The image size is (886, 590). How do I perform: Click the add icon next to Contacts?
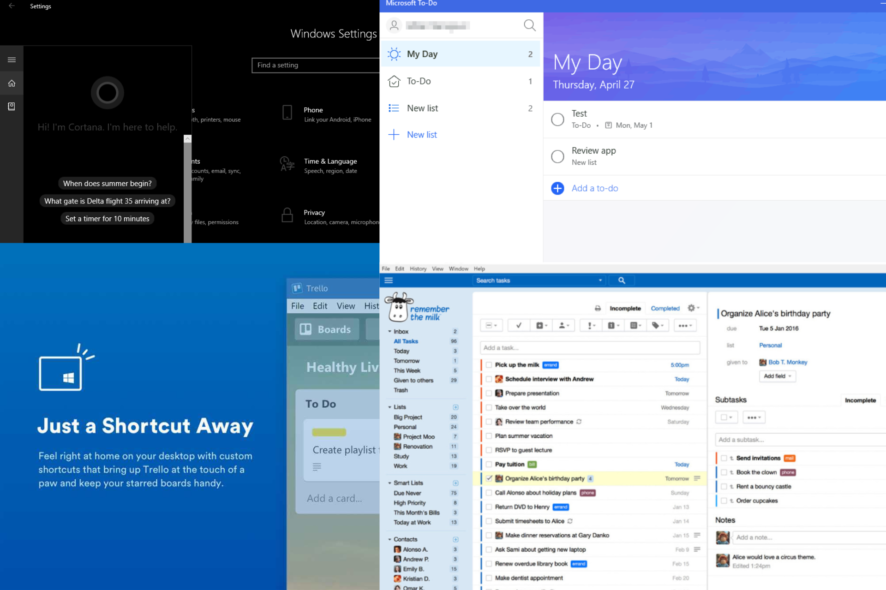pos(455,540)
